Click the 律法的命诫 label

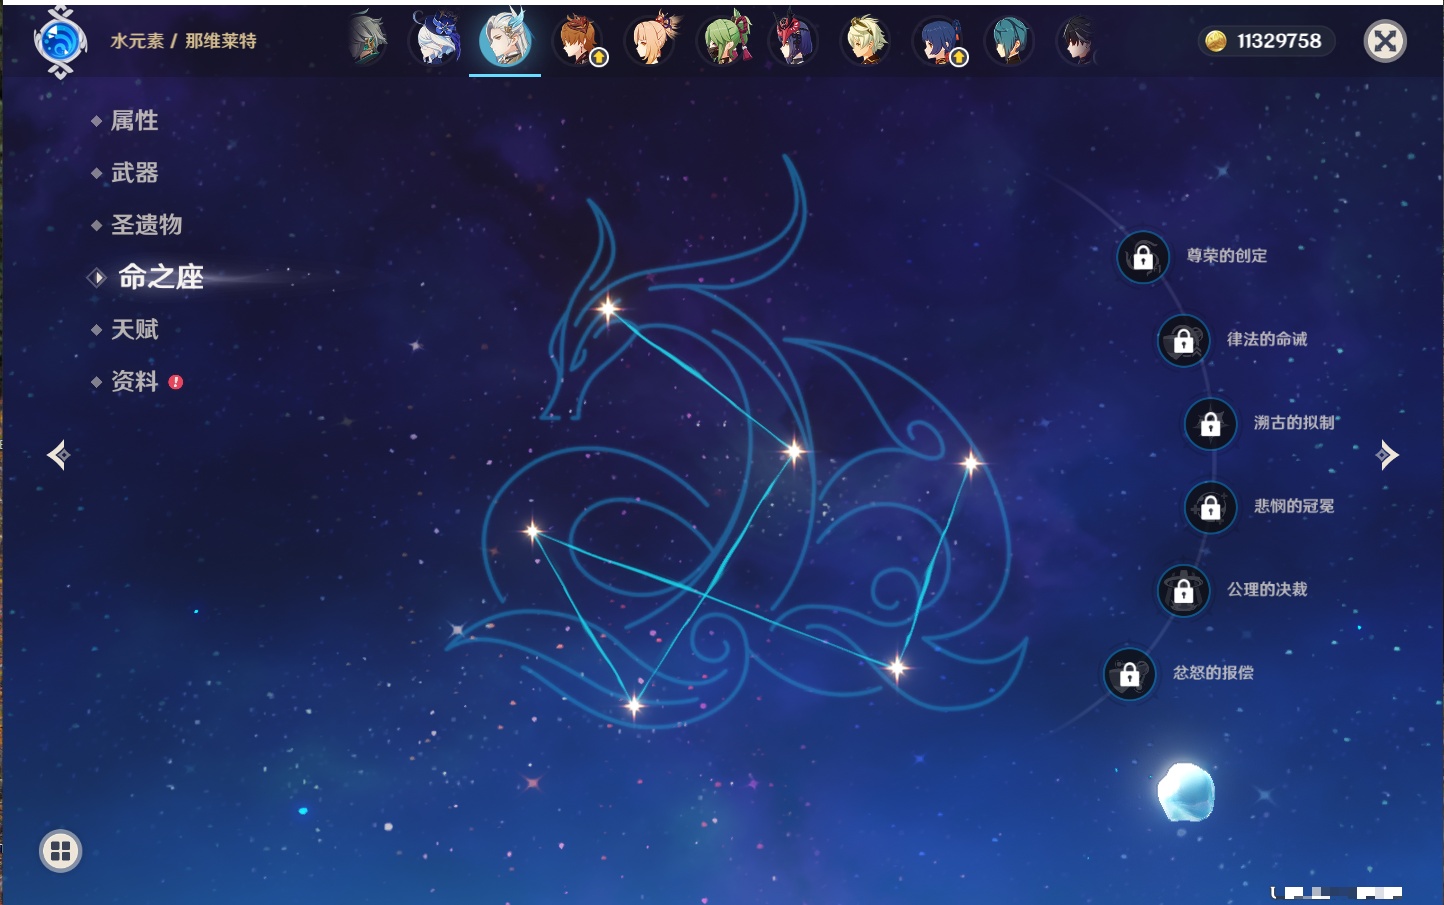[1267, 339]
